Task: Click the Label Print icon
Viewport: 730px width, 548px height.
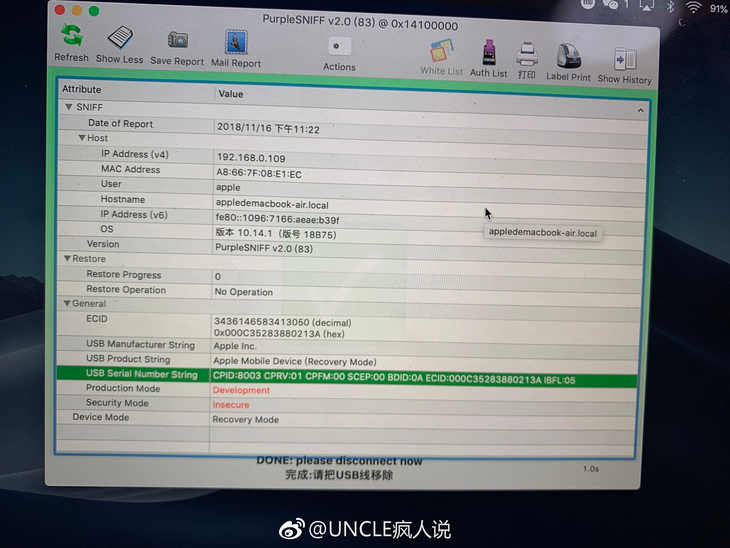Action: tap(568, 57)
